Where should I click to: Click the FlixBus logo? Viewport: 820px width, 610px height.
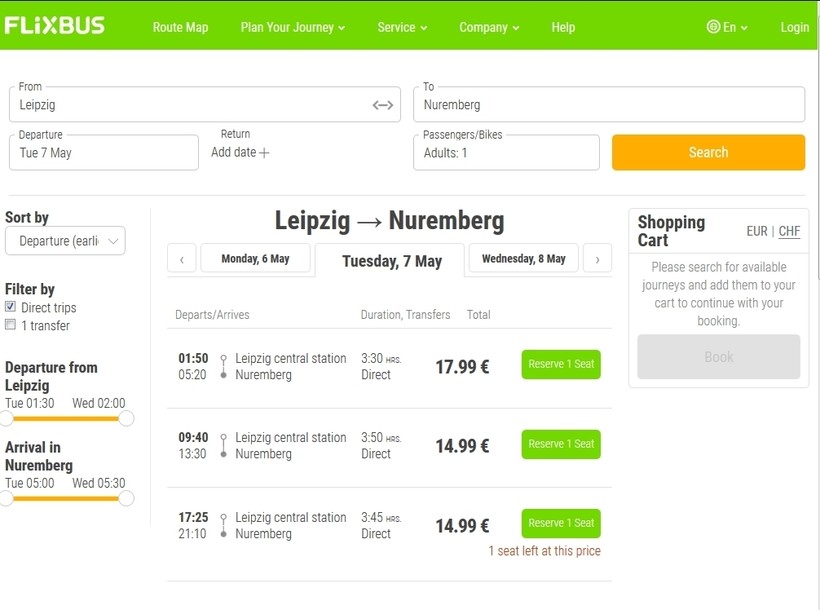click(x=55, y=26)
